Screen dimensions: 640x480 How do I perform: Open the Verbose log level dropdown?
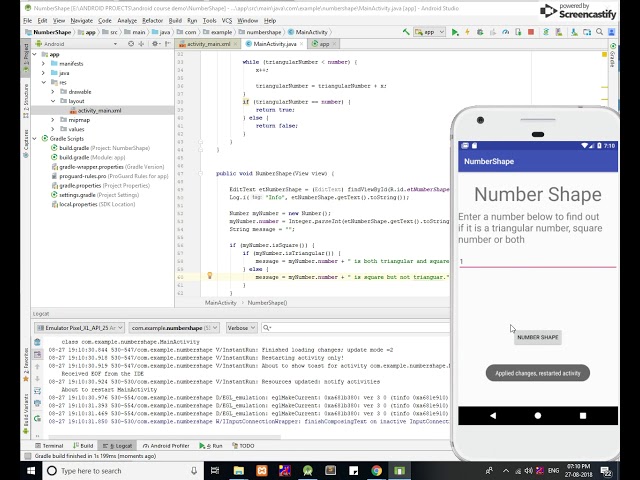(241, 328)
